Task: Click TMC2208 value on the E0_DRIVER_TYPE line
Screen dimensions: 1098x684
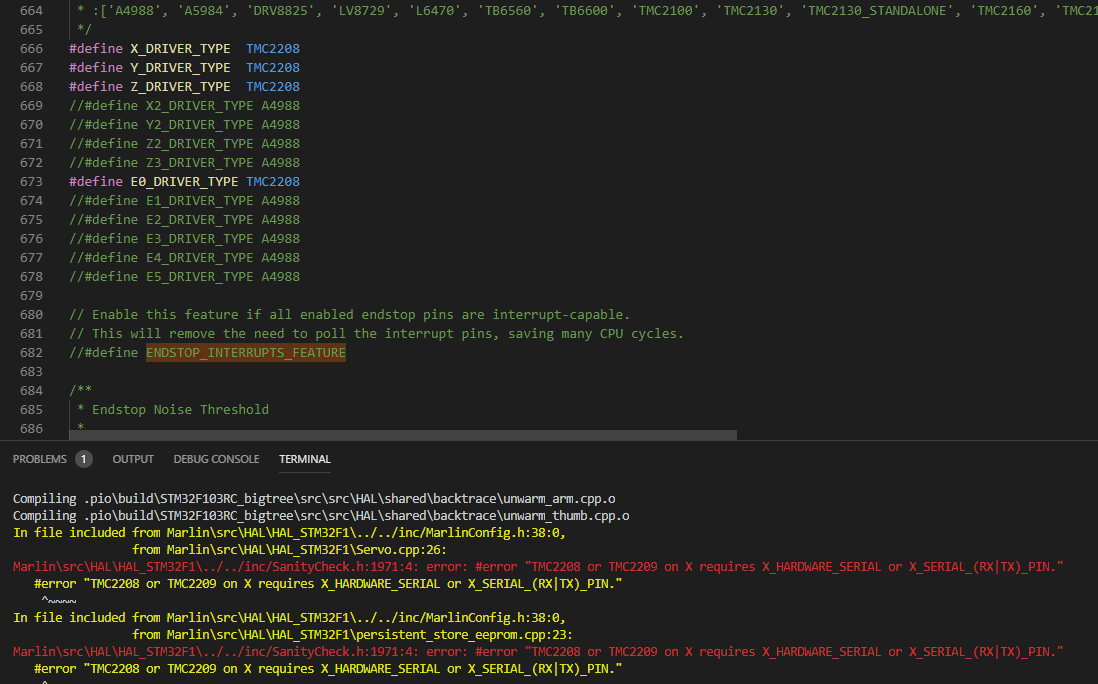Action: point(273,181)
